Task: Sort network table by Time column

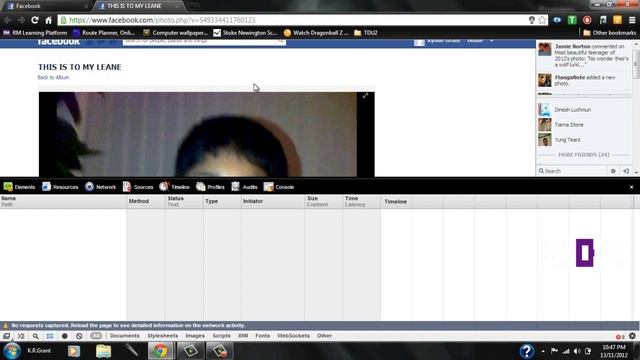Action: tap(362, 201)
